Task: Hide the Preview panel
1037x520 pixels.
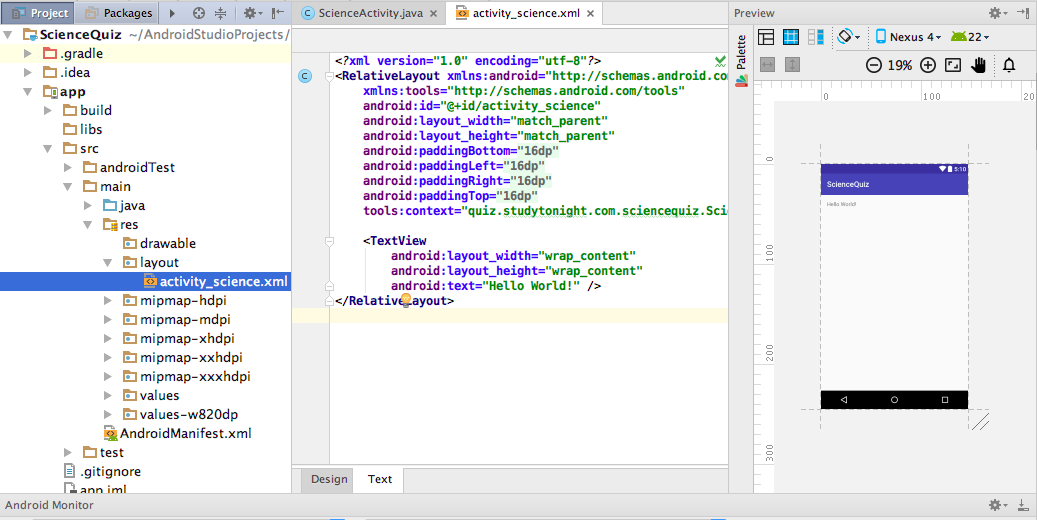Action: pos(1023,13)
